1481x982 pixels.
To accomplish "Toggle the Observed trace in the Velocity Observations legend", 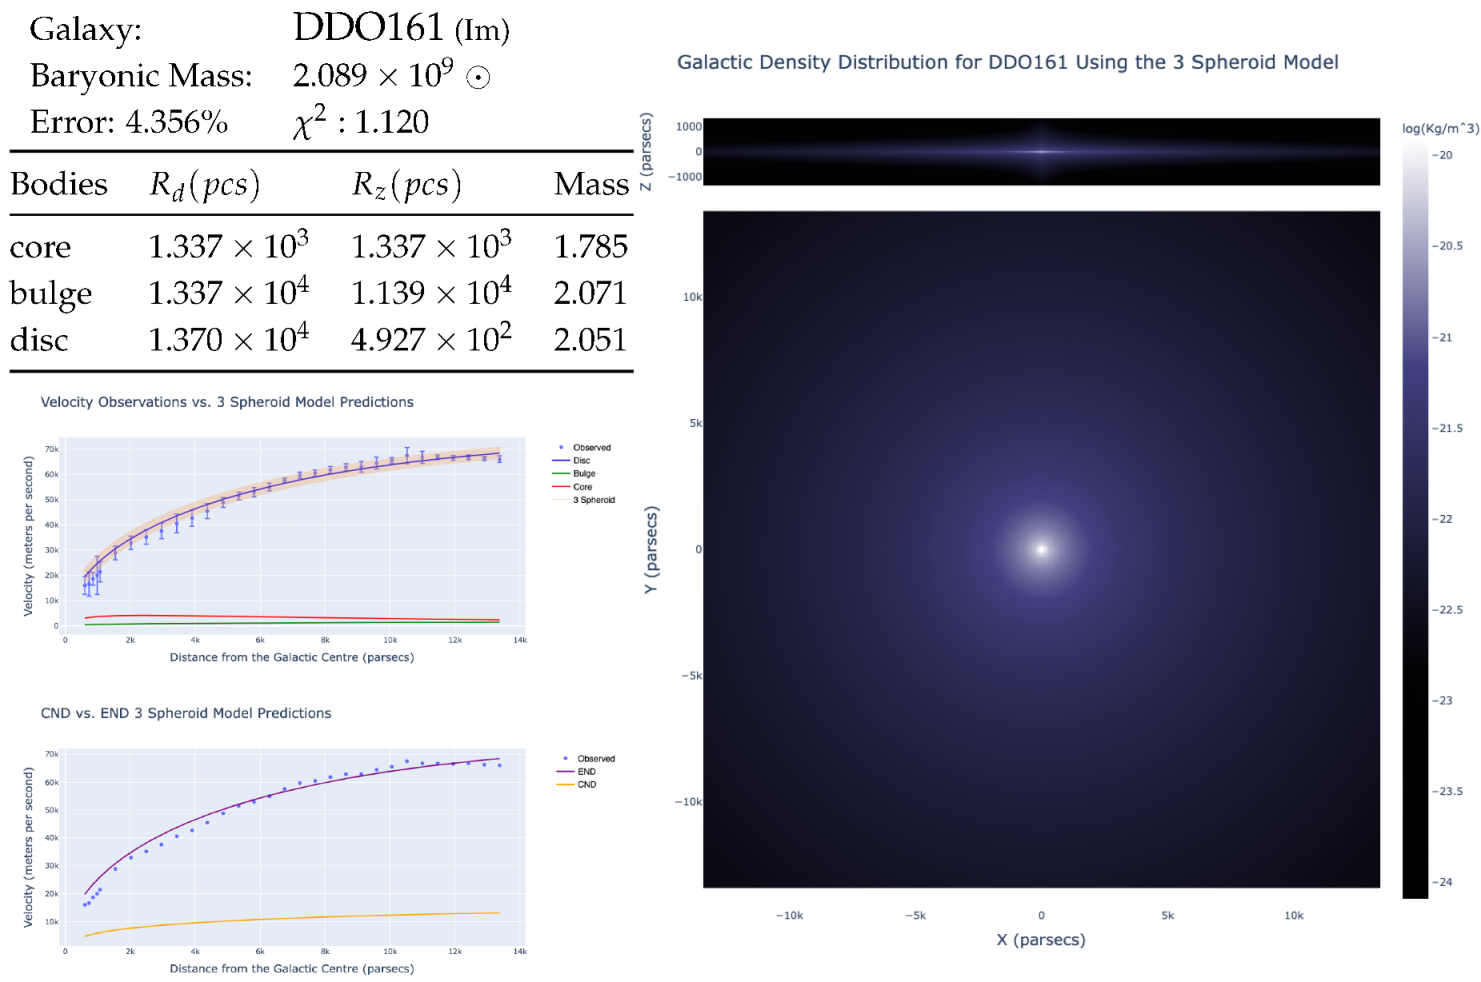I will (583, 448).
